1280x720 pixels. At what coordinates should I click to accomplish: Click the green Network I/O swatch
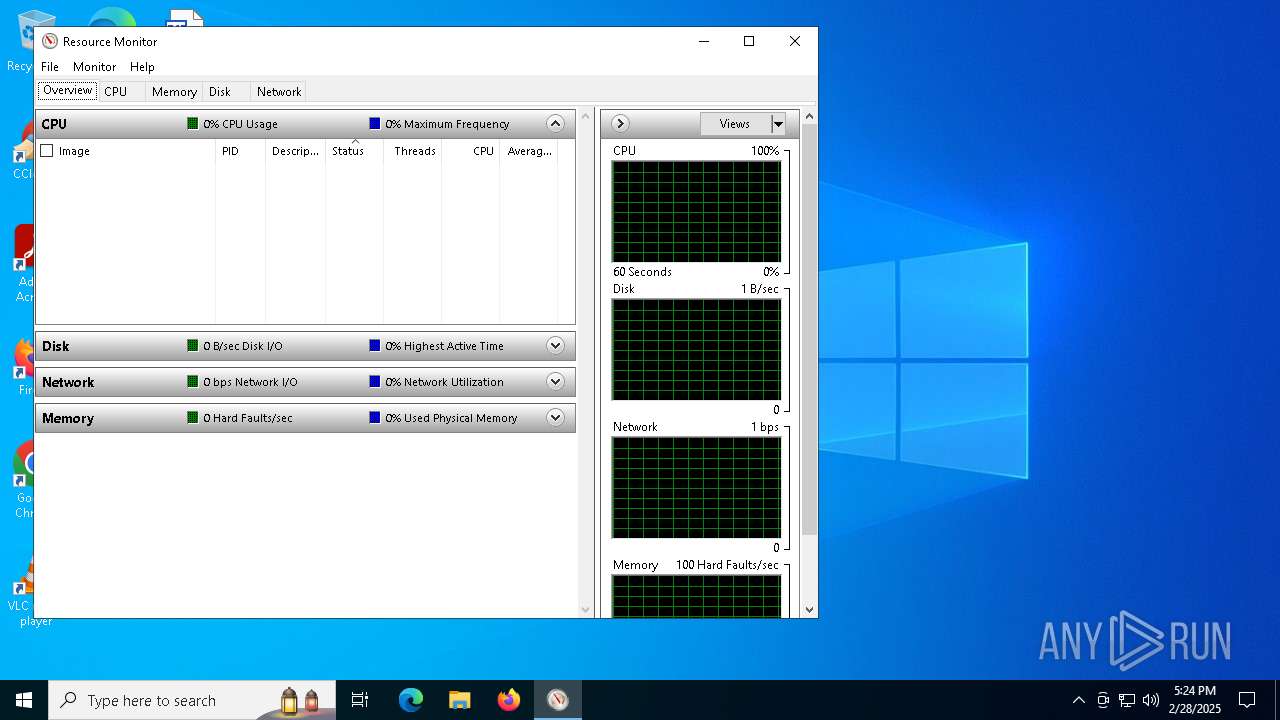click(193, 382)
